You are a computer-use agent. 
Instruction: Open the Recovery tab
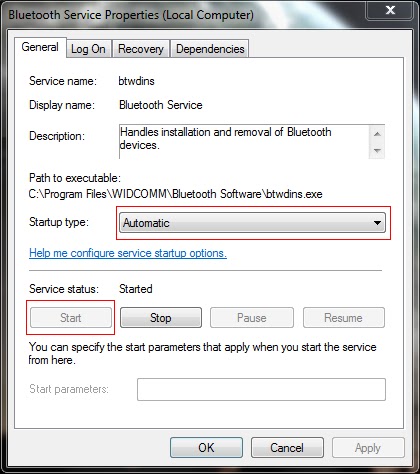[141, 49]
